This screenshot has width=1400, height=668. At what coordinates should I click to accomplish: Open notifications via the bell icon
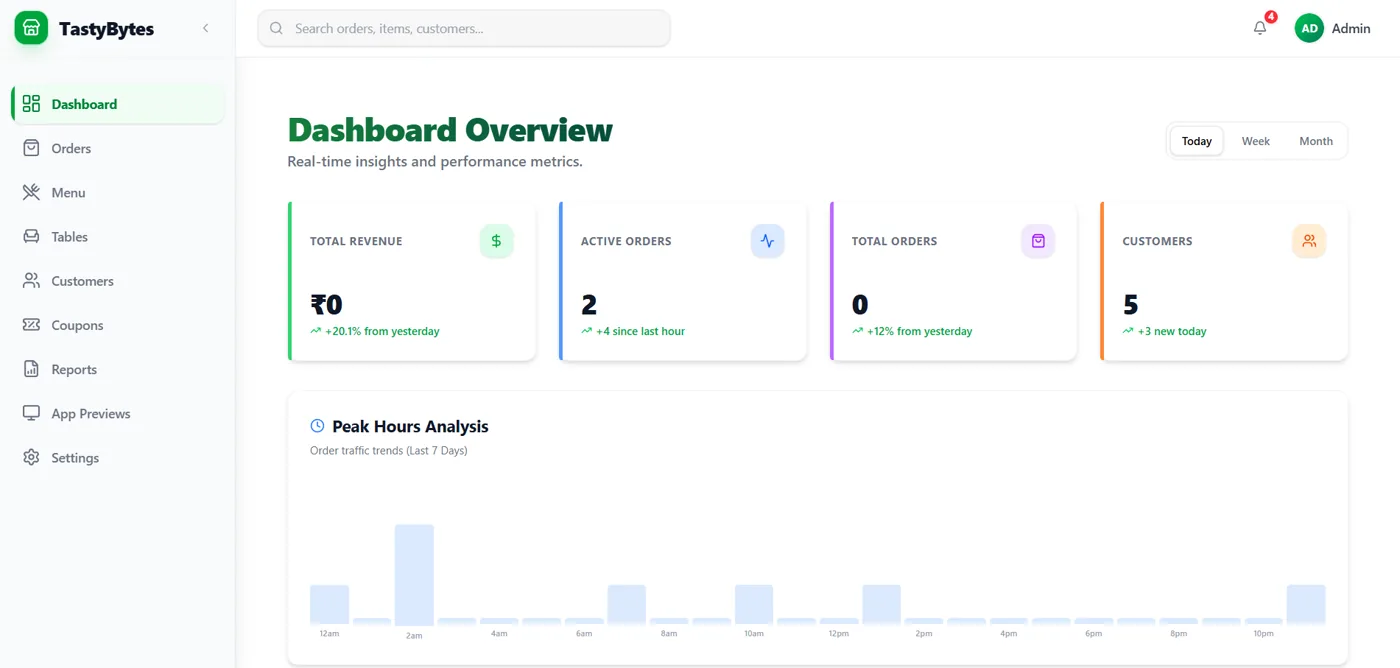[x=1260, y=28]
